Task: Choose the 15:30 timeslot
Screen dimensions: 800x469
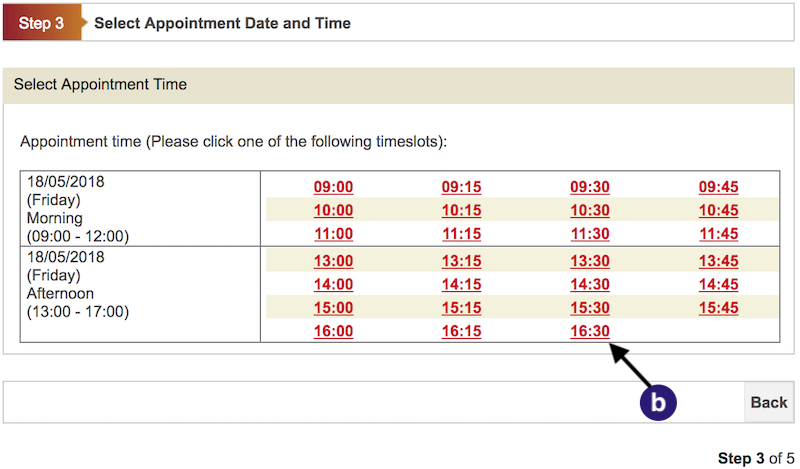Action: click(590, 308)
